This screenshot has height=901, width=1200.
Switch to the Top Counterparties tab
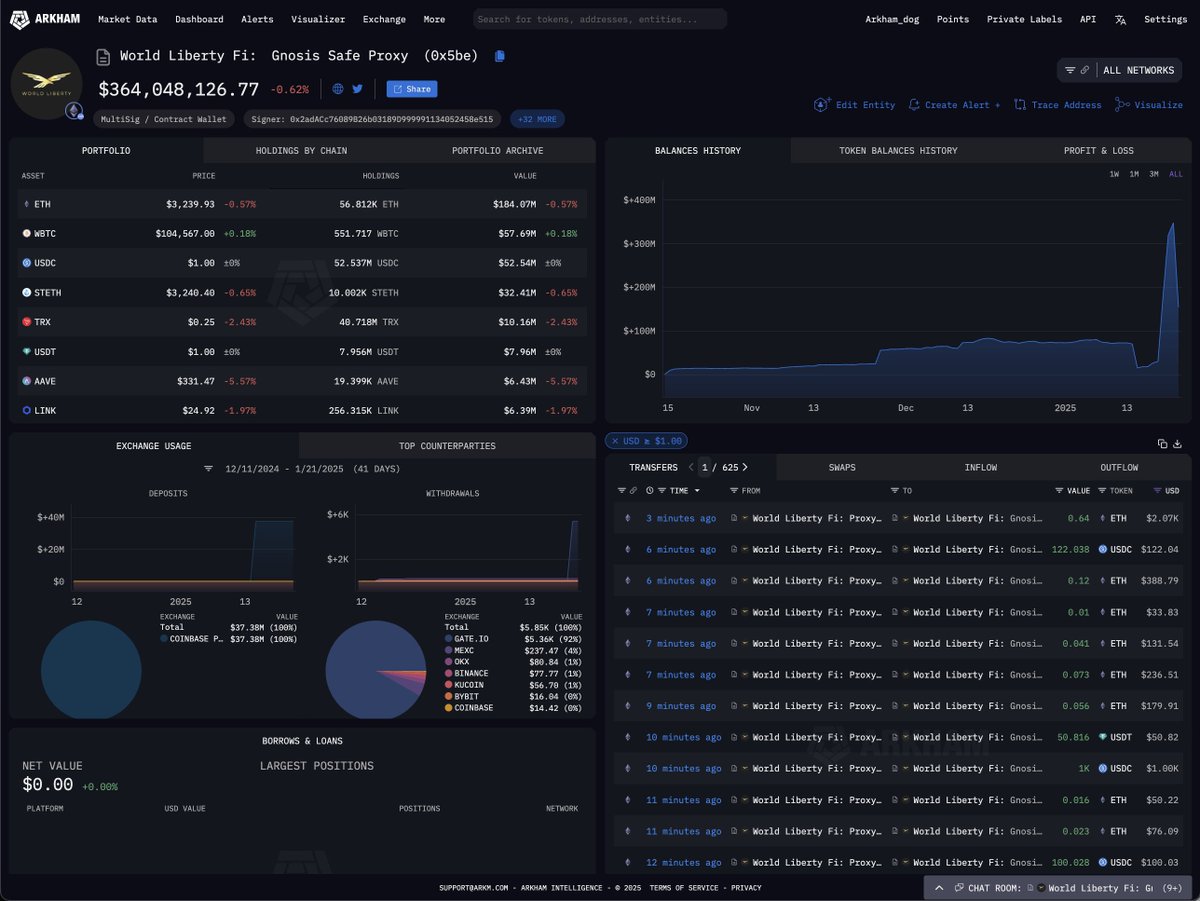pyautogui.click(x=447, y=445)
